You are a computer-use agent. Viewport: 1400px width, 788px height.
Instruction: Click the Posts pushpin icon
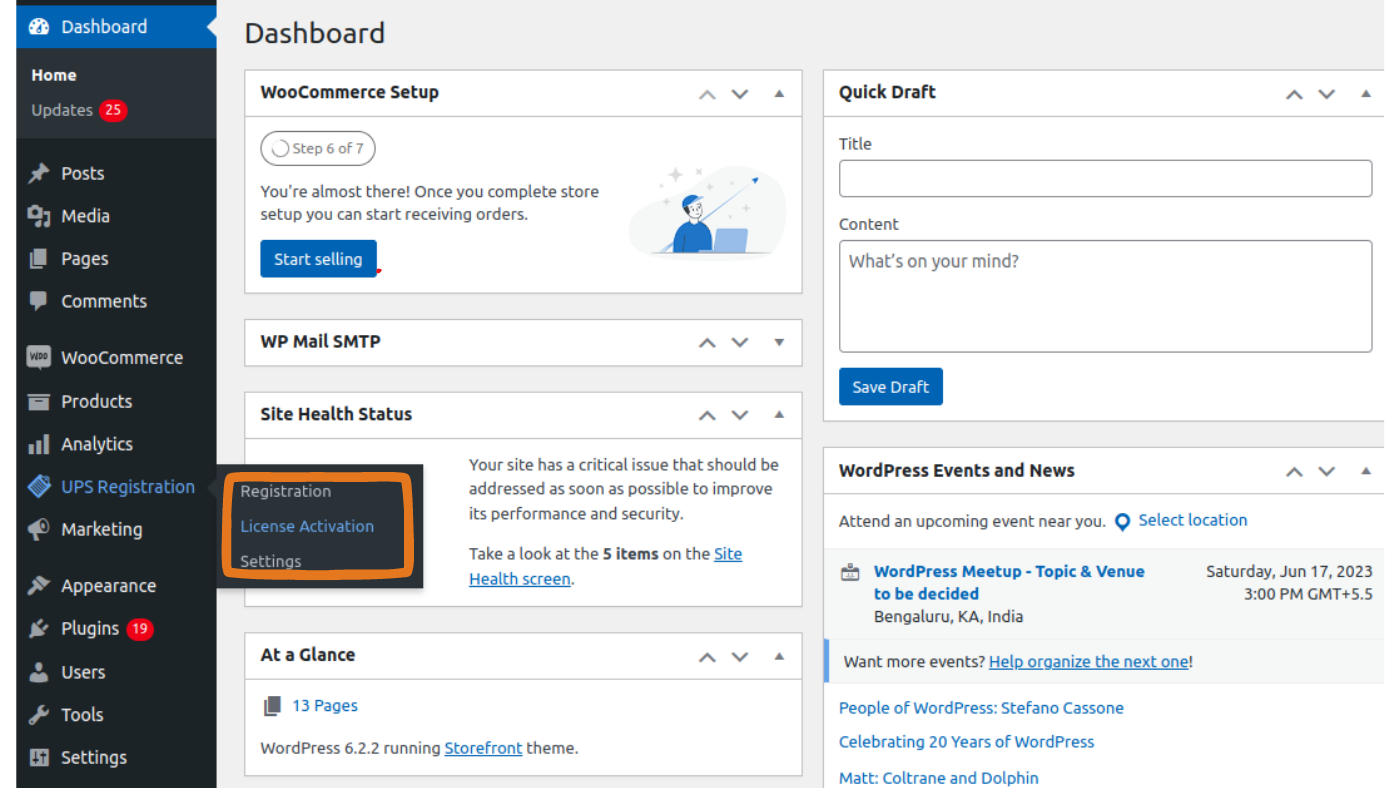39,173
